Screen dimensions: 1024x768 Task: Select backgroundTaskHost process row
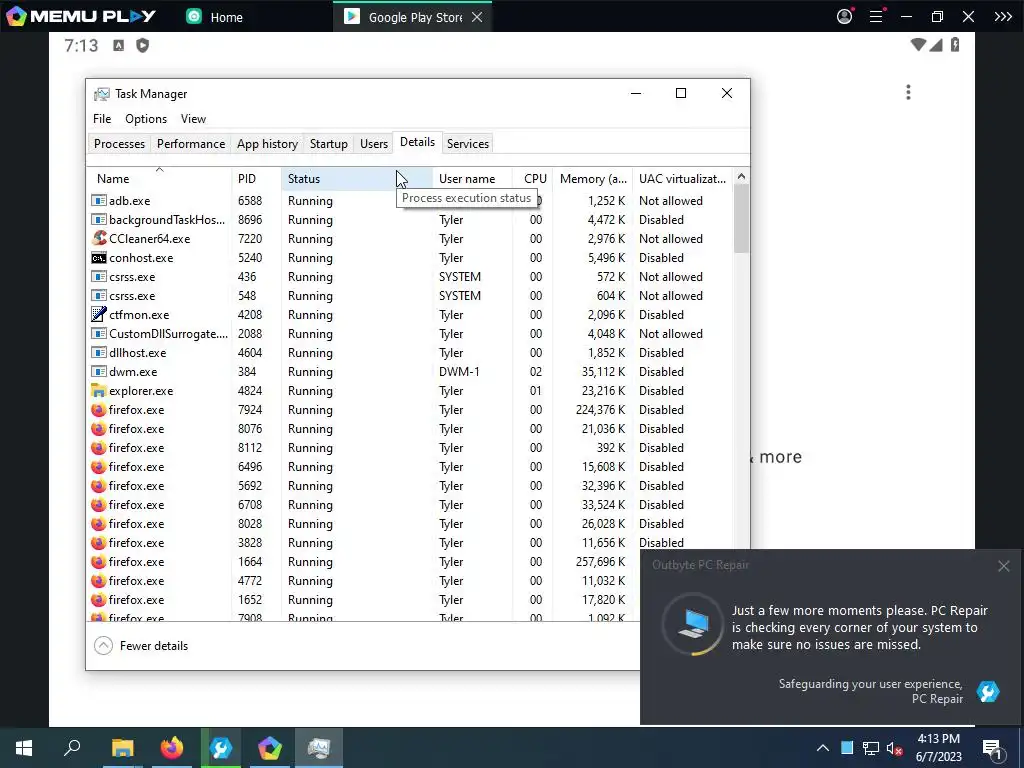tap(410, 219)
